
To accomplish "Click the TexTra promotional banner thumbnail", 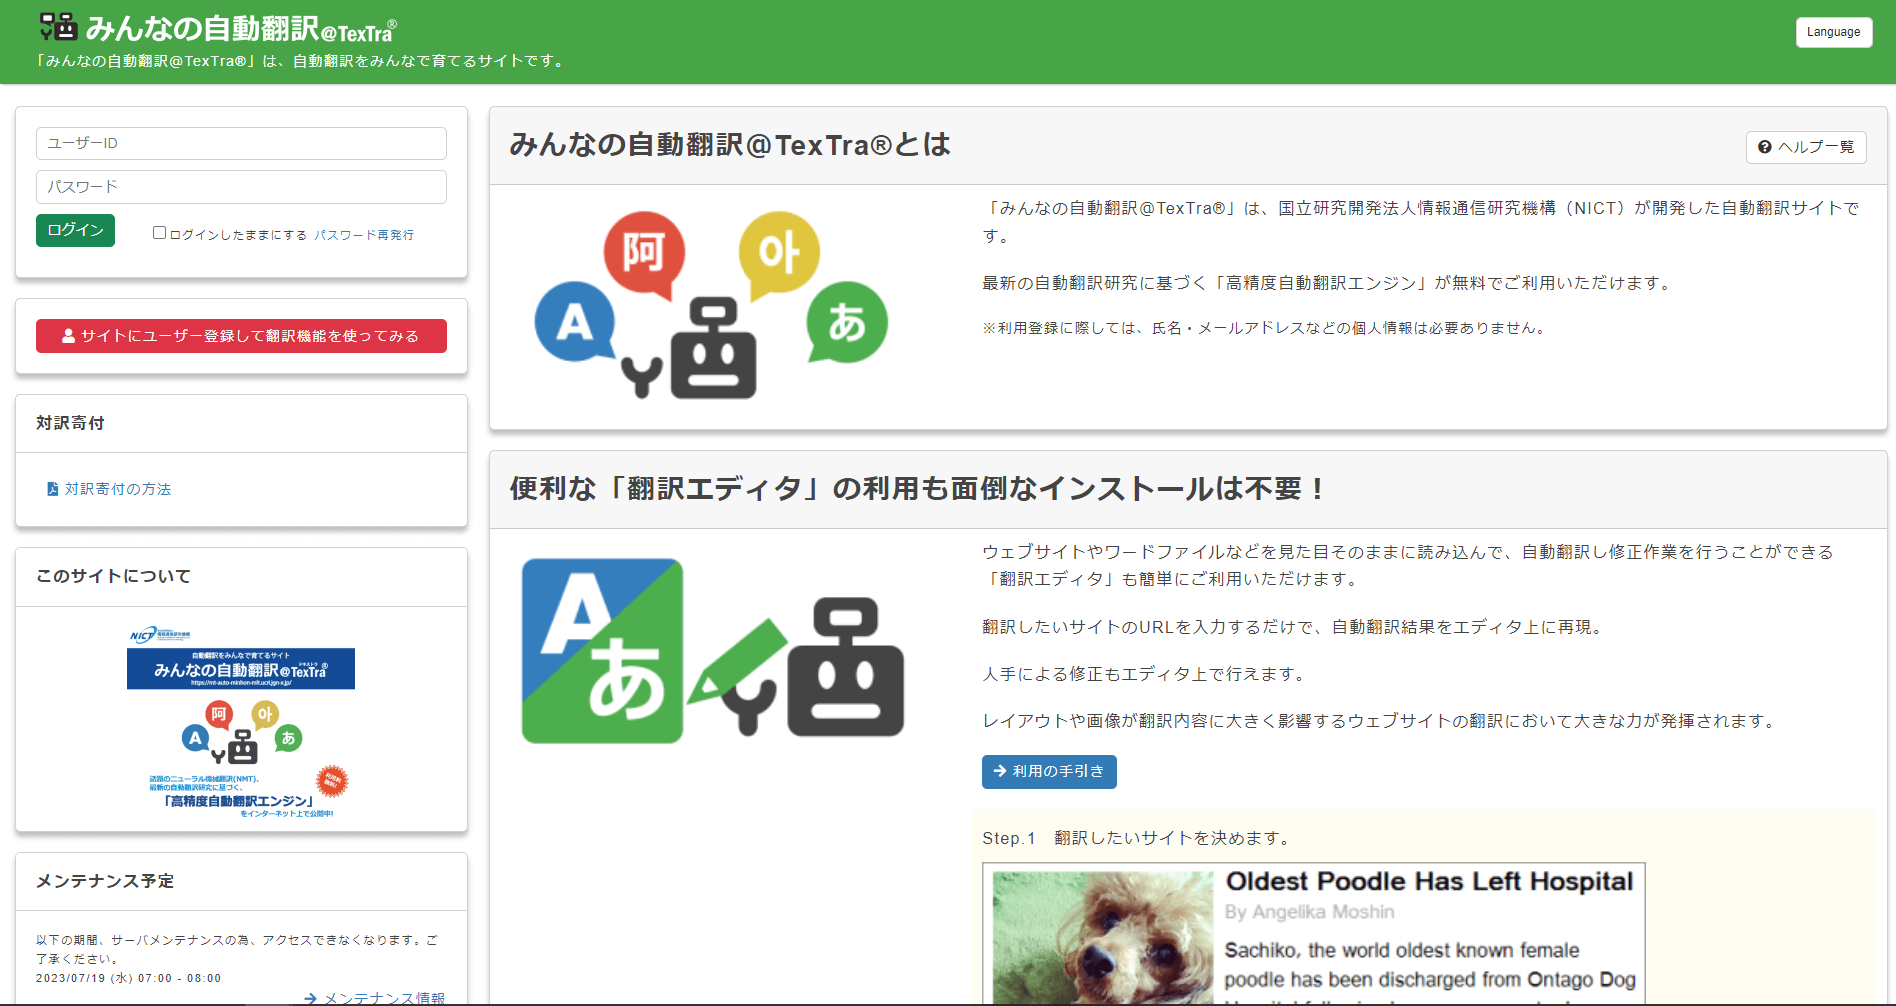I will coord(241,720).
